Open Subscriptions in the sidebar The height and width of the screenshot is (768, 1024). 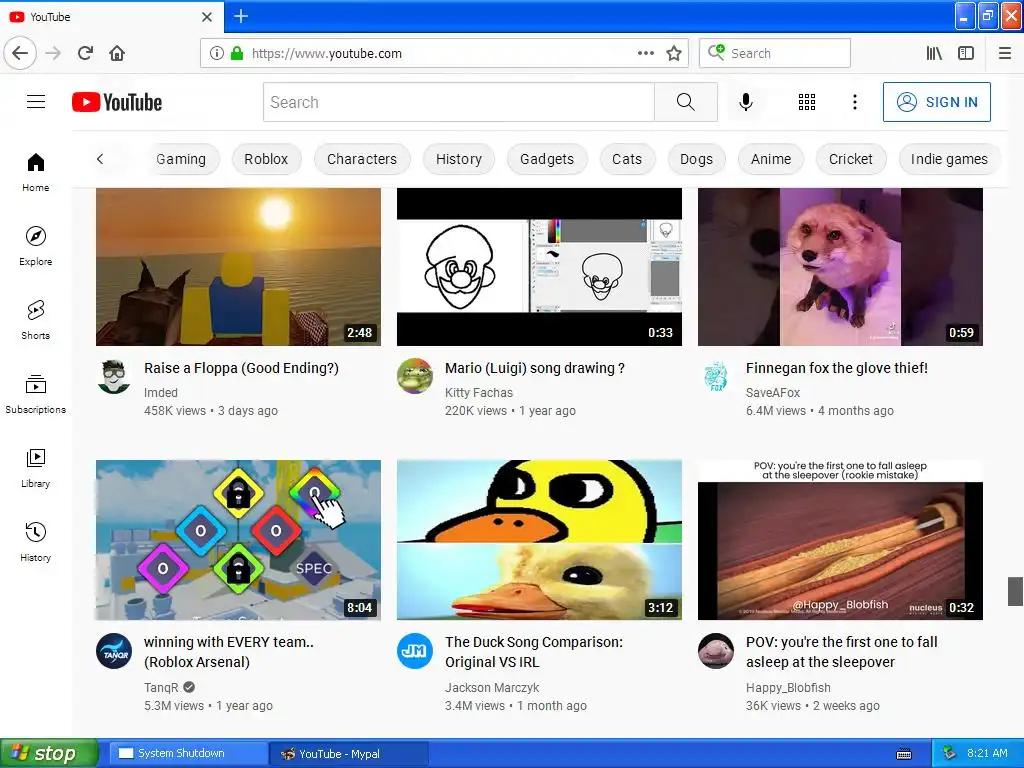35,394
